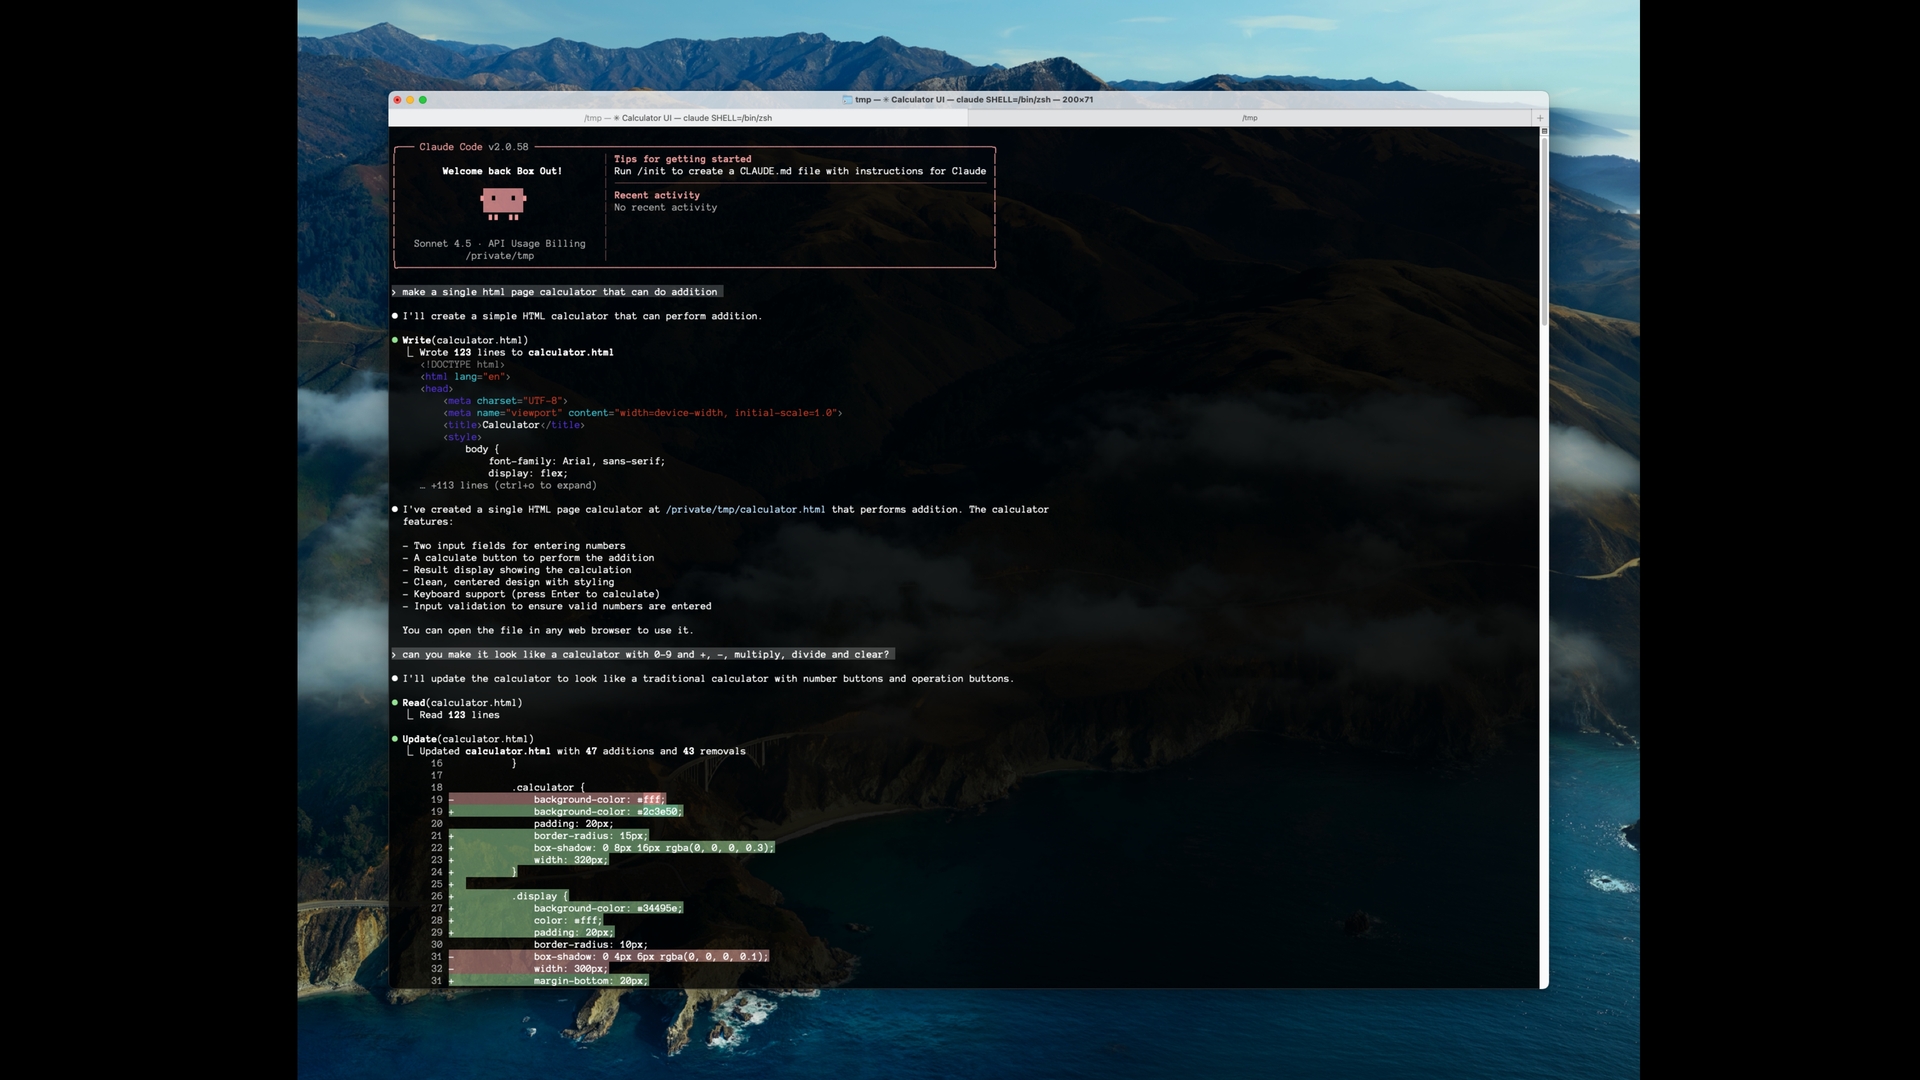Switch to the second /tmp tab
This screenshot has height=1080, width=1920.
click(1249, 118)
